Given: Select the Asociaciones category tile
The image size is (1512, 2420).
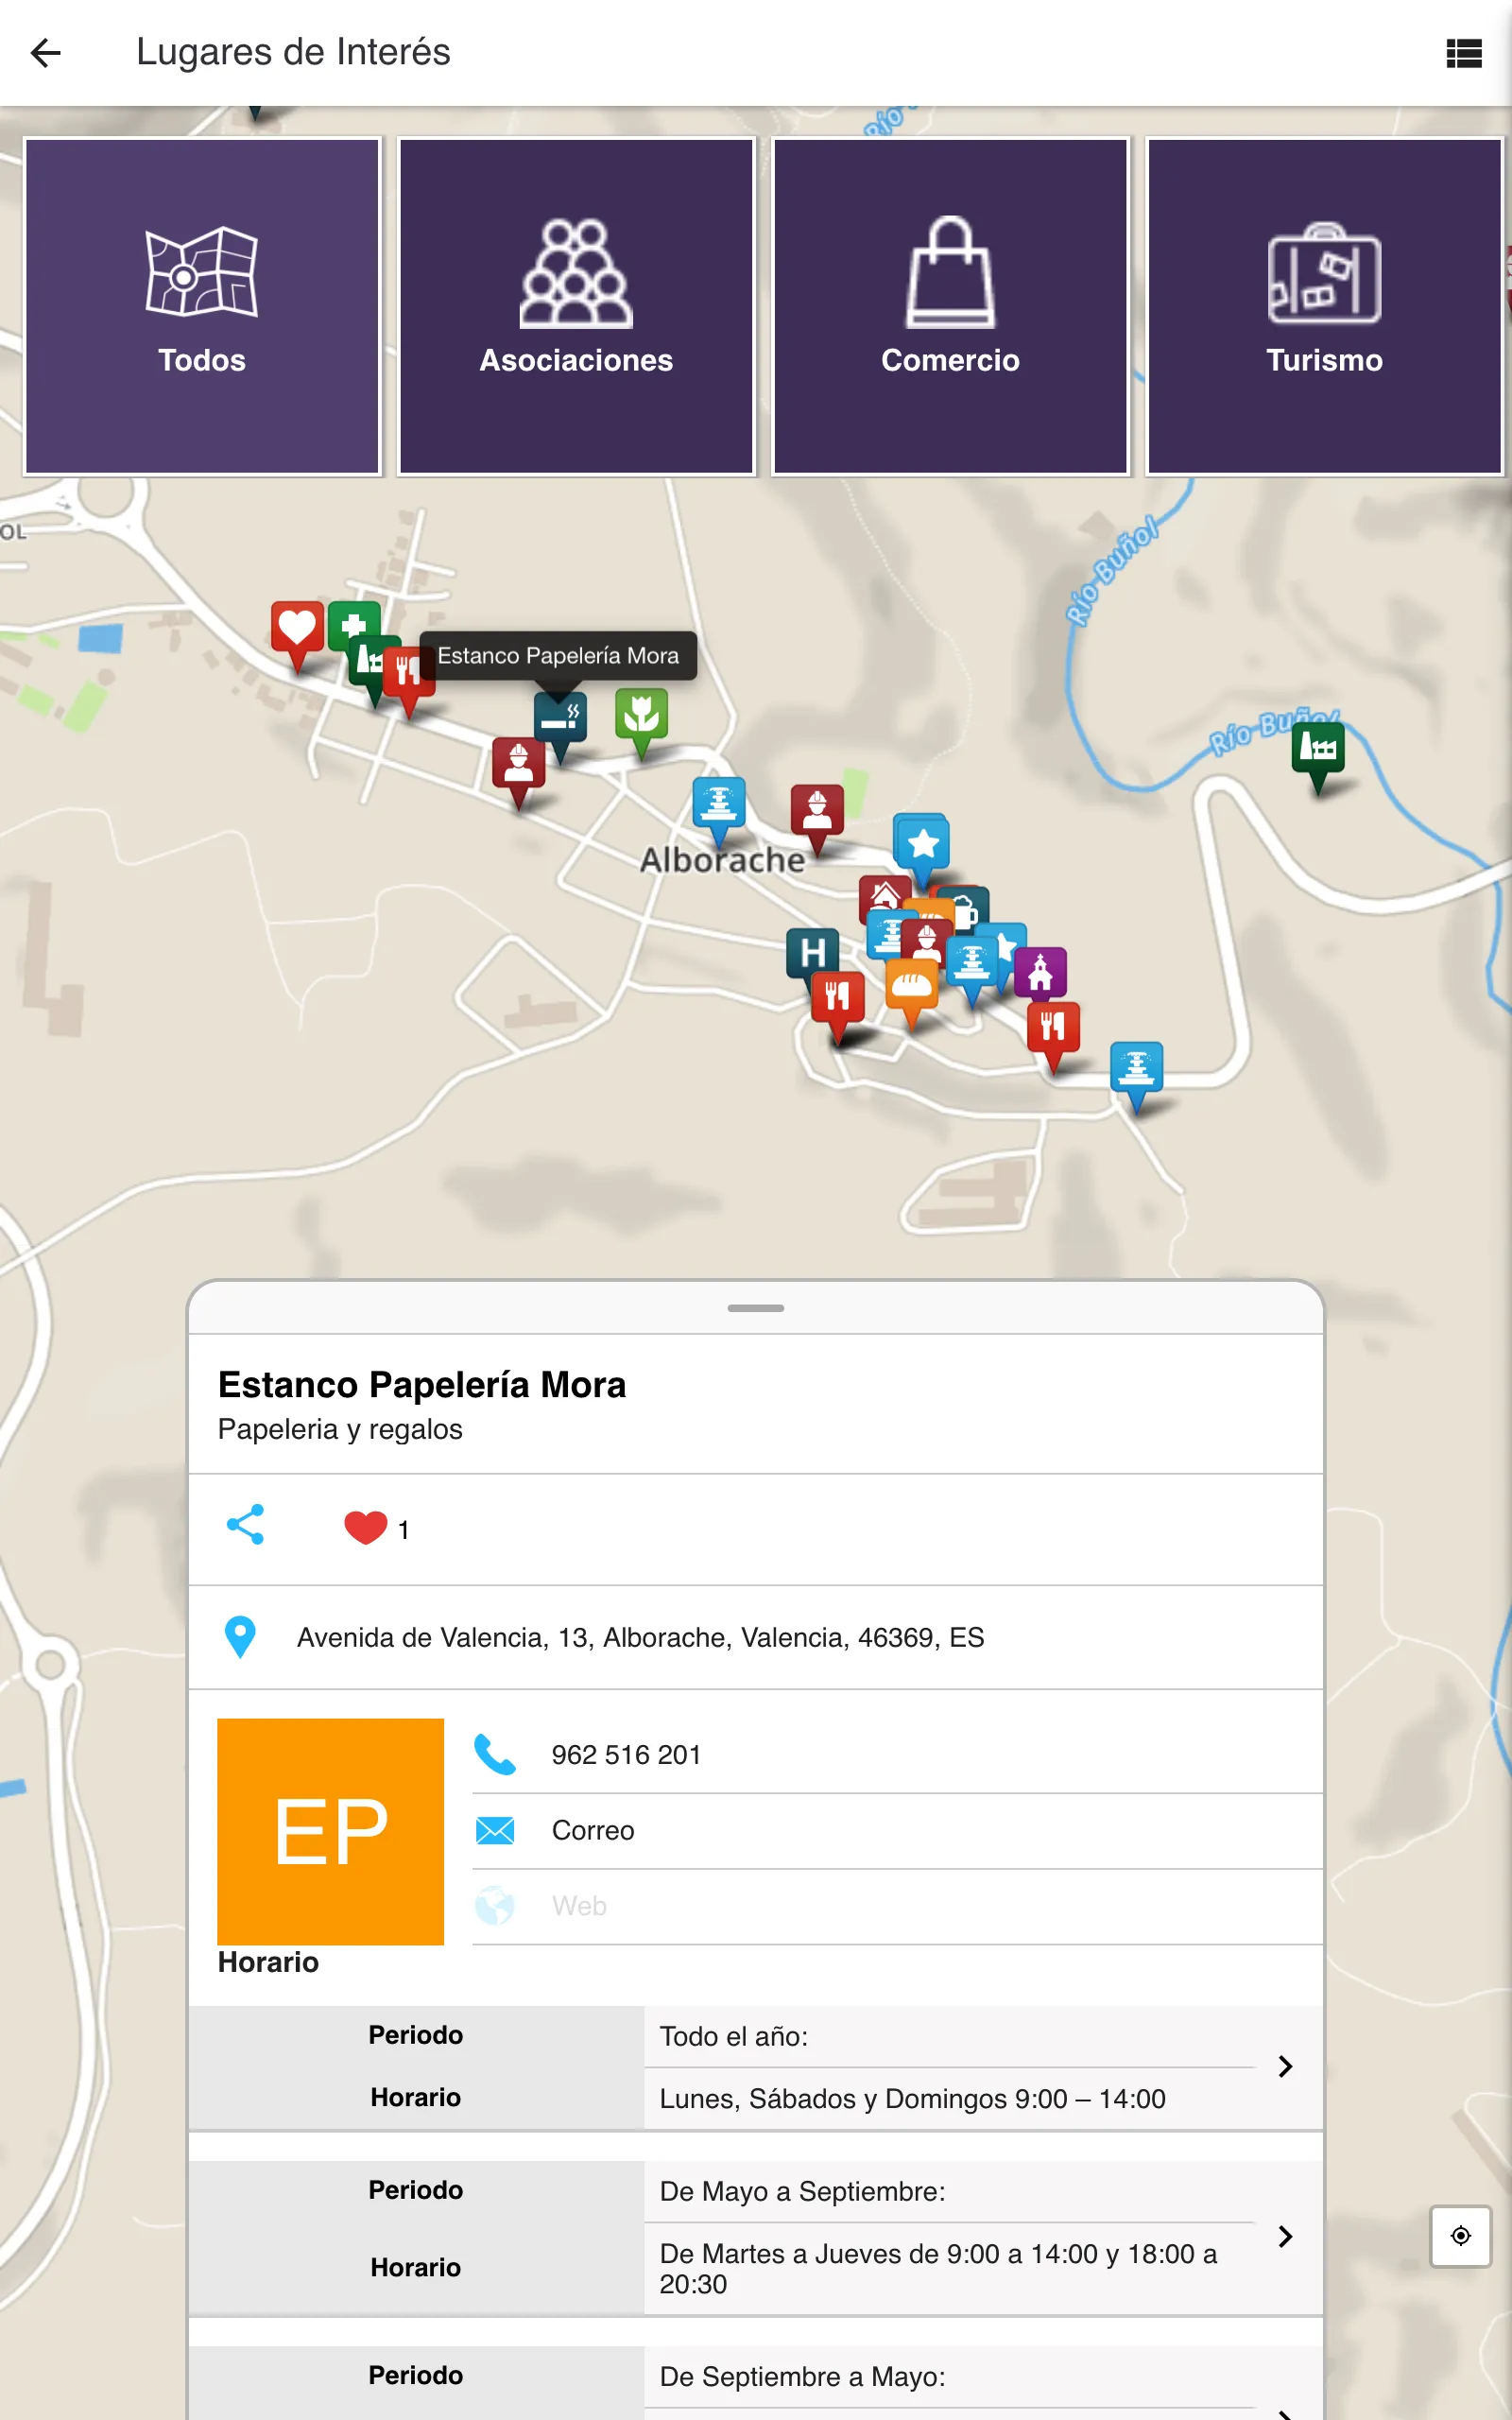Looking at the screenshot, I should click(x=576, y=306).
